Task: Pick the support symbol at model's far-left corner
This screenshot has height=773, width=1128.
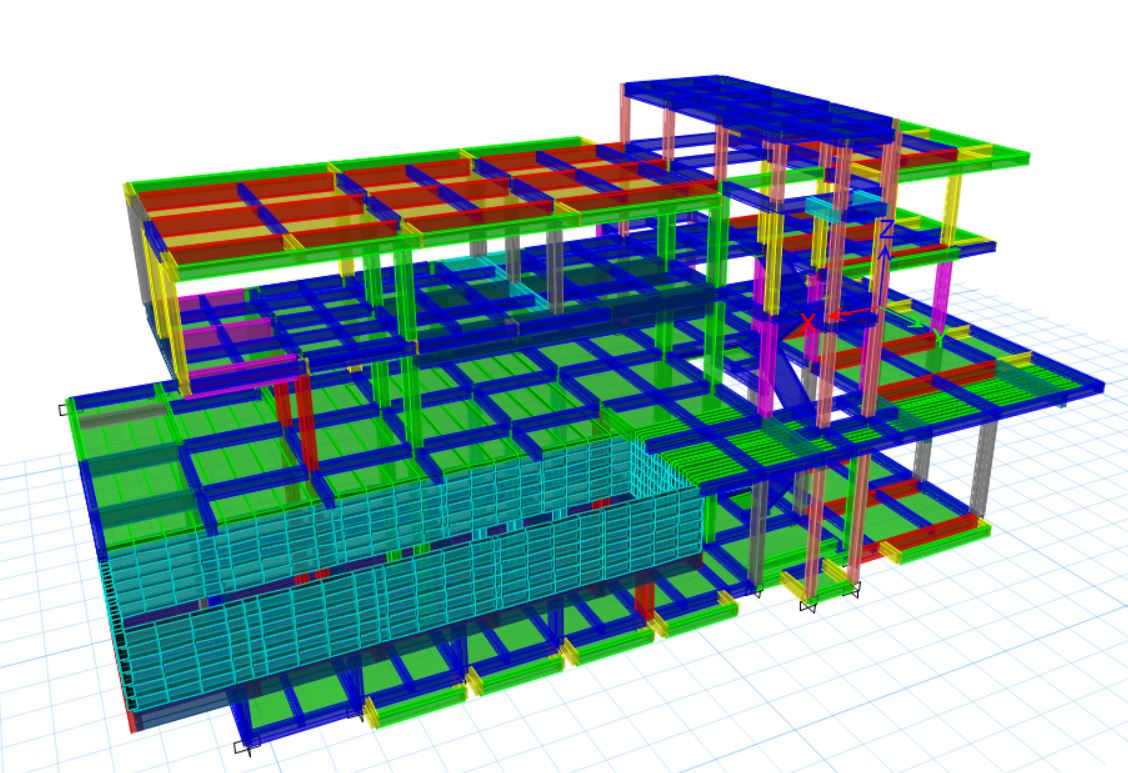Action: (x=66, y=409)
